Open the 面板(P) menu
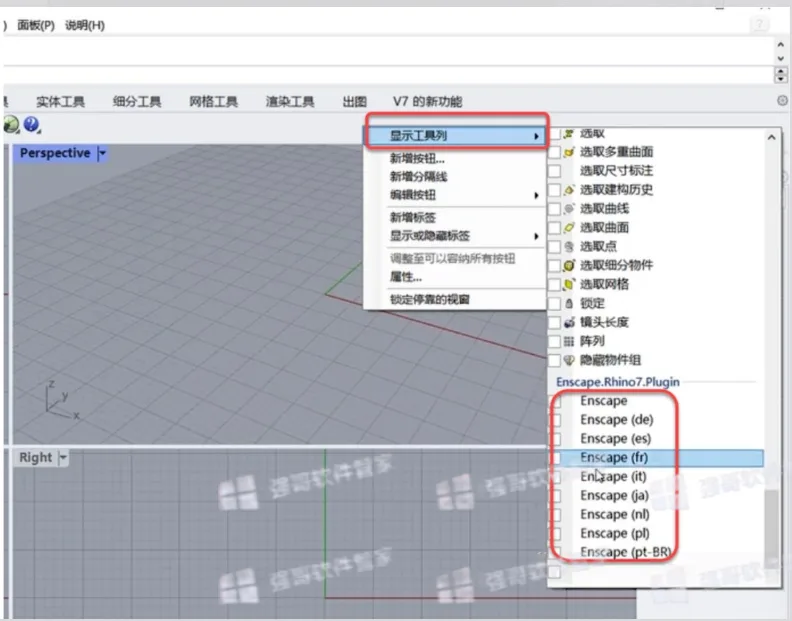This screenshot has height=621, width=792. 36,25
